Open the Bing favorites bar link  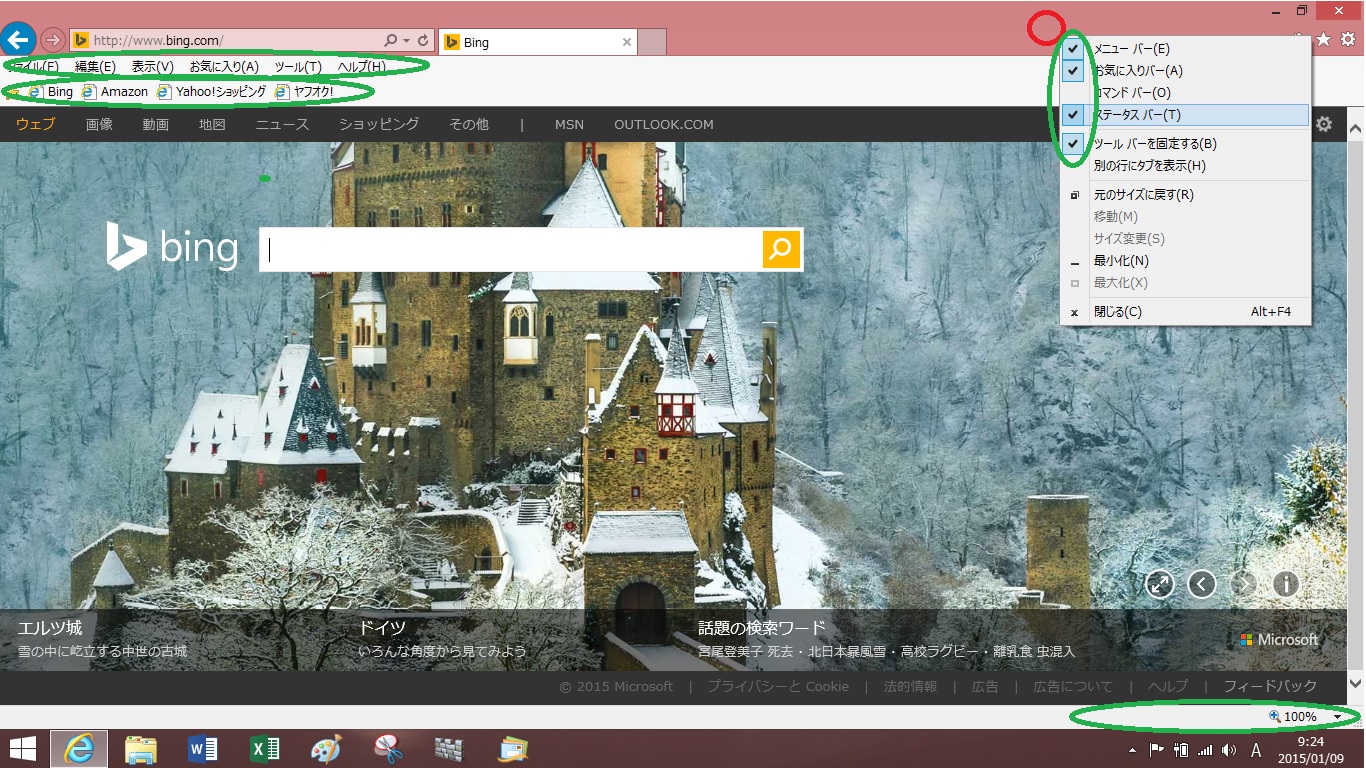(51, 91)
